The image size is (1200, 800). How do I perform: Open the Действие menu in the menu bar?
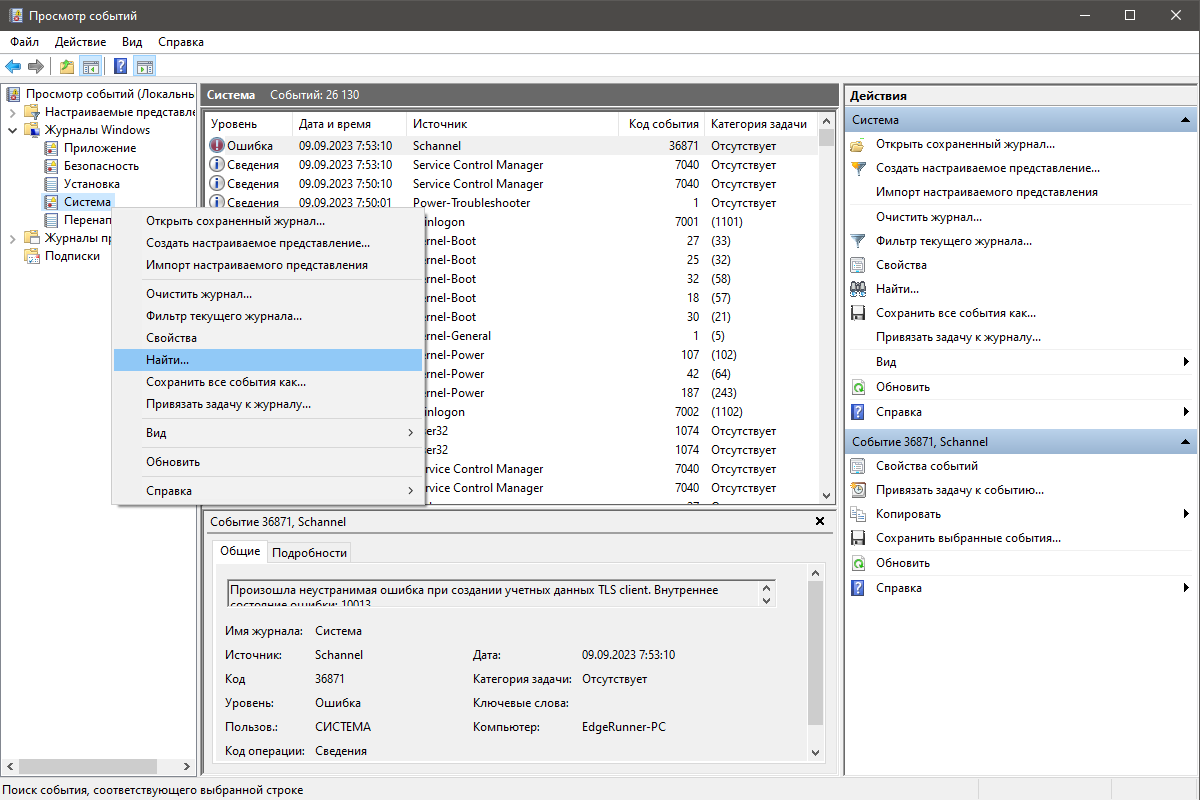(80, 42)
